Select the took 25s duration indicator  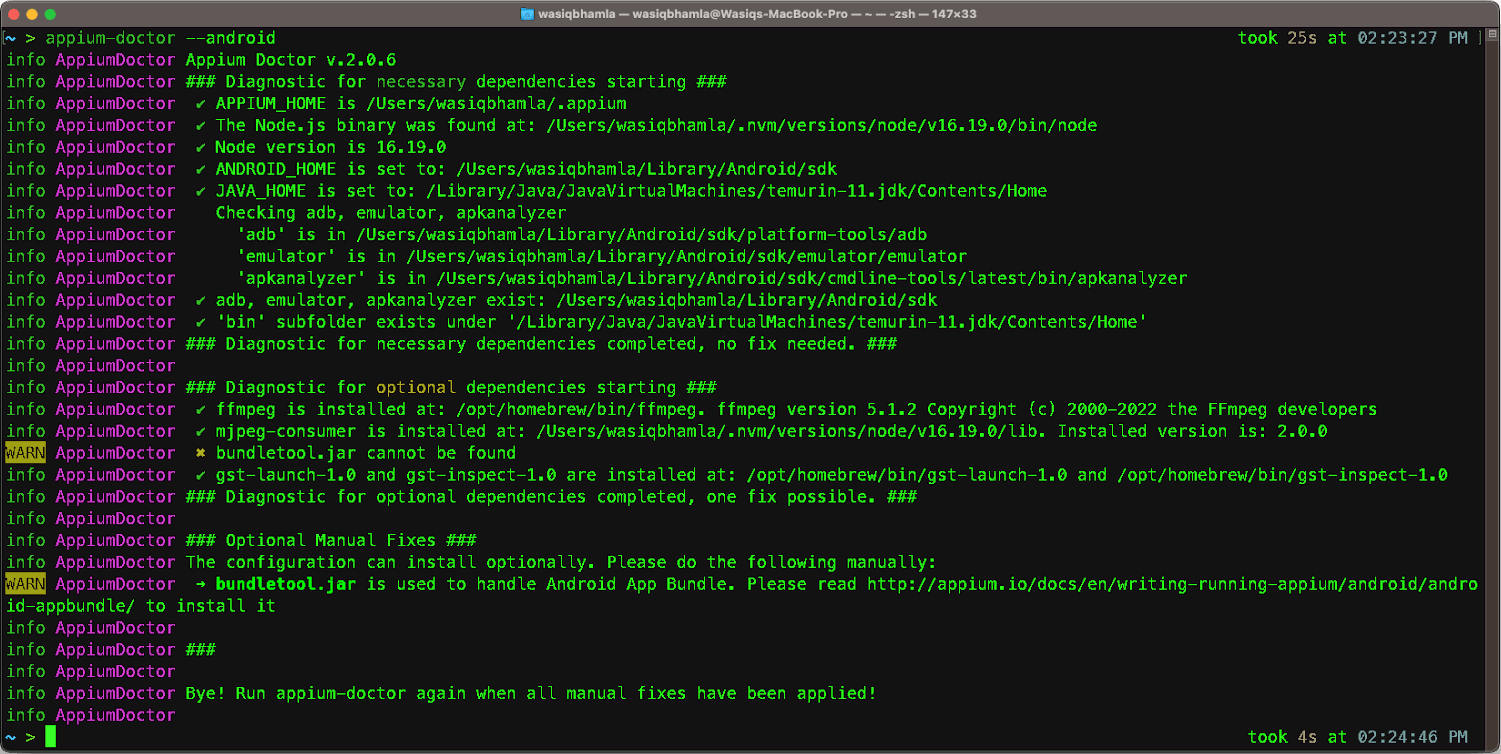point(1270,38)
